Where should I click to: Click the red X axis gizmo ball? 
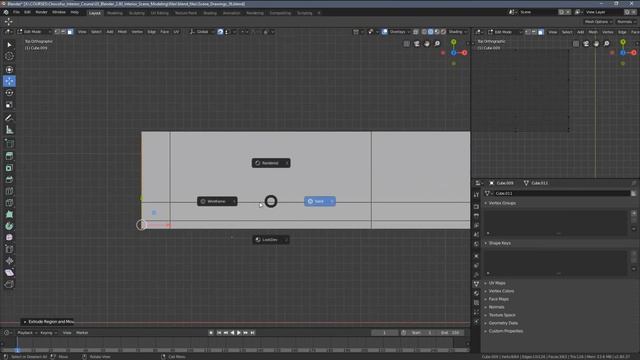[x=464, y=53]
